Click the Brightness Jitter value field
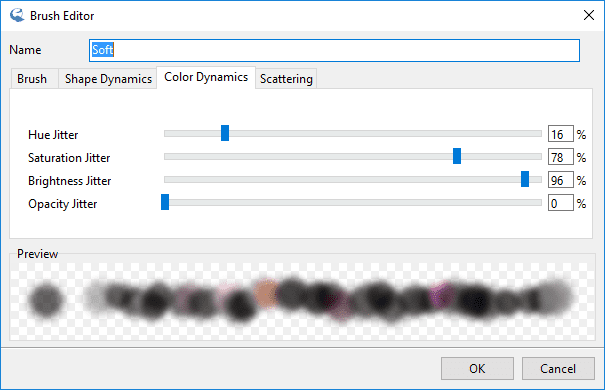 (x=561, y=180)
